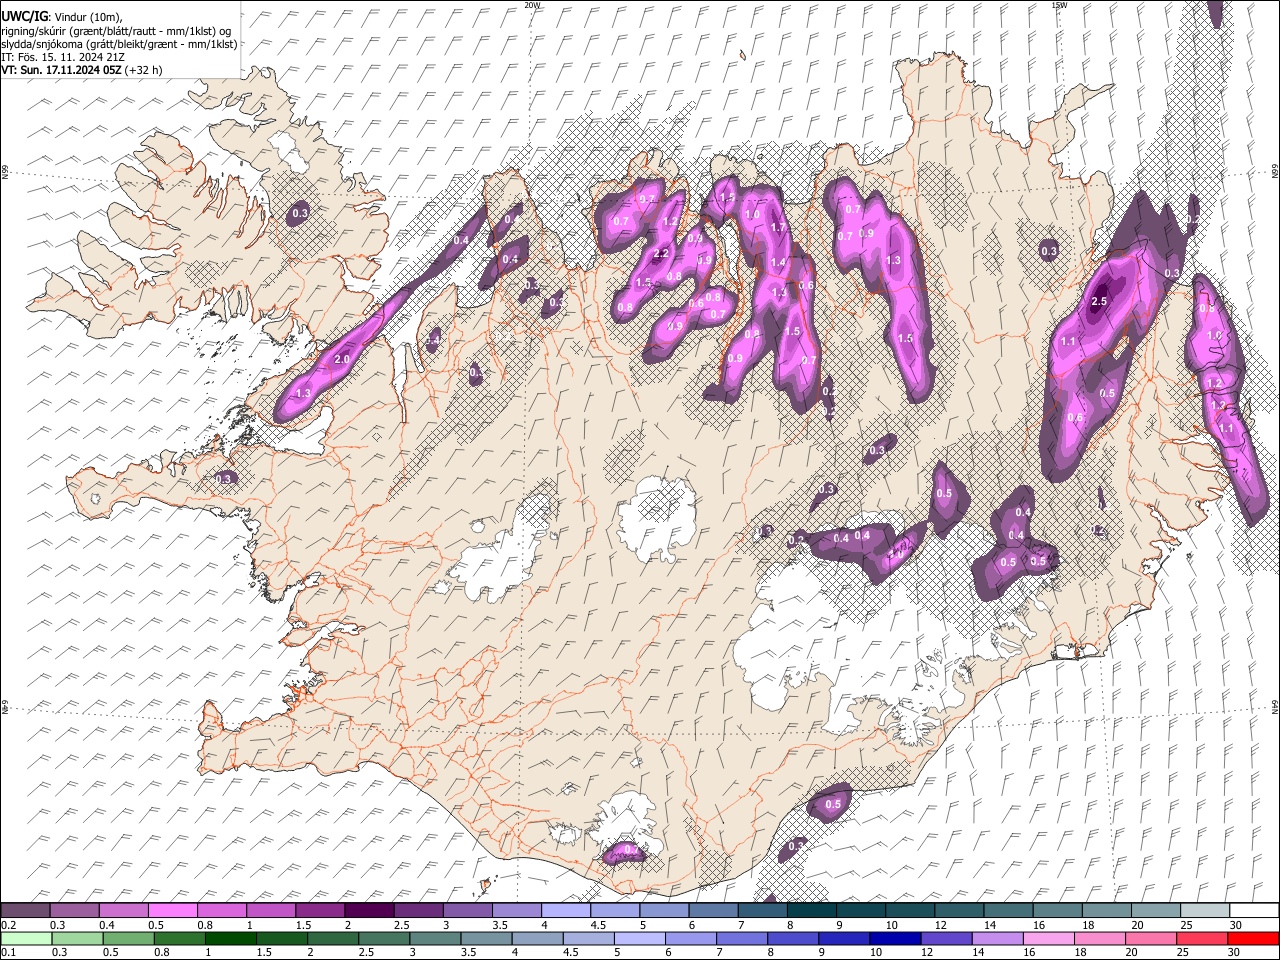Click the 1.7 snowfall value on the map
Viewport: 1280px width, 960px height.
pyautogui.click(x=778, y=228)
